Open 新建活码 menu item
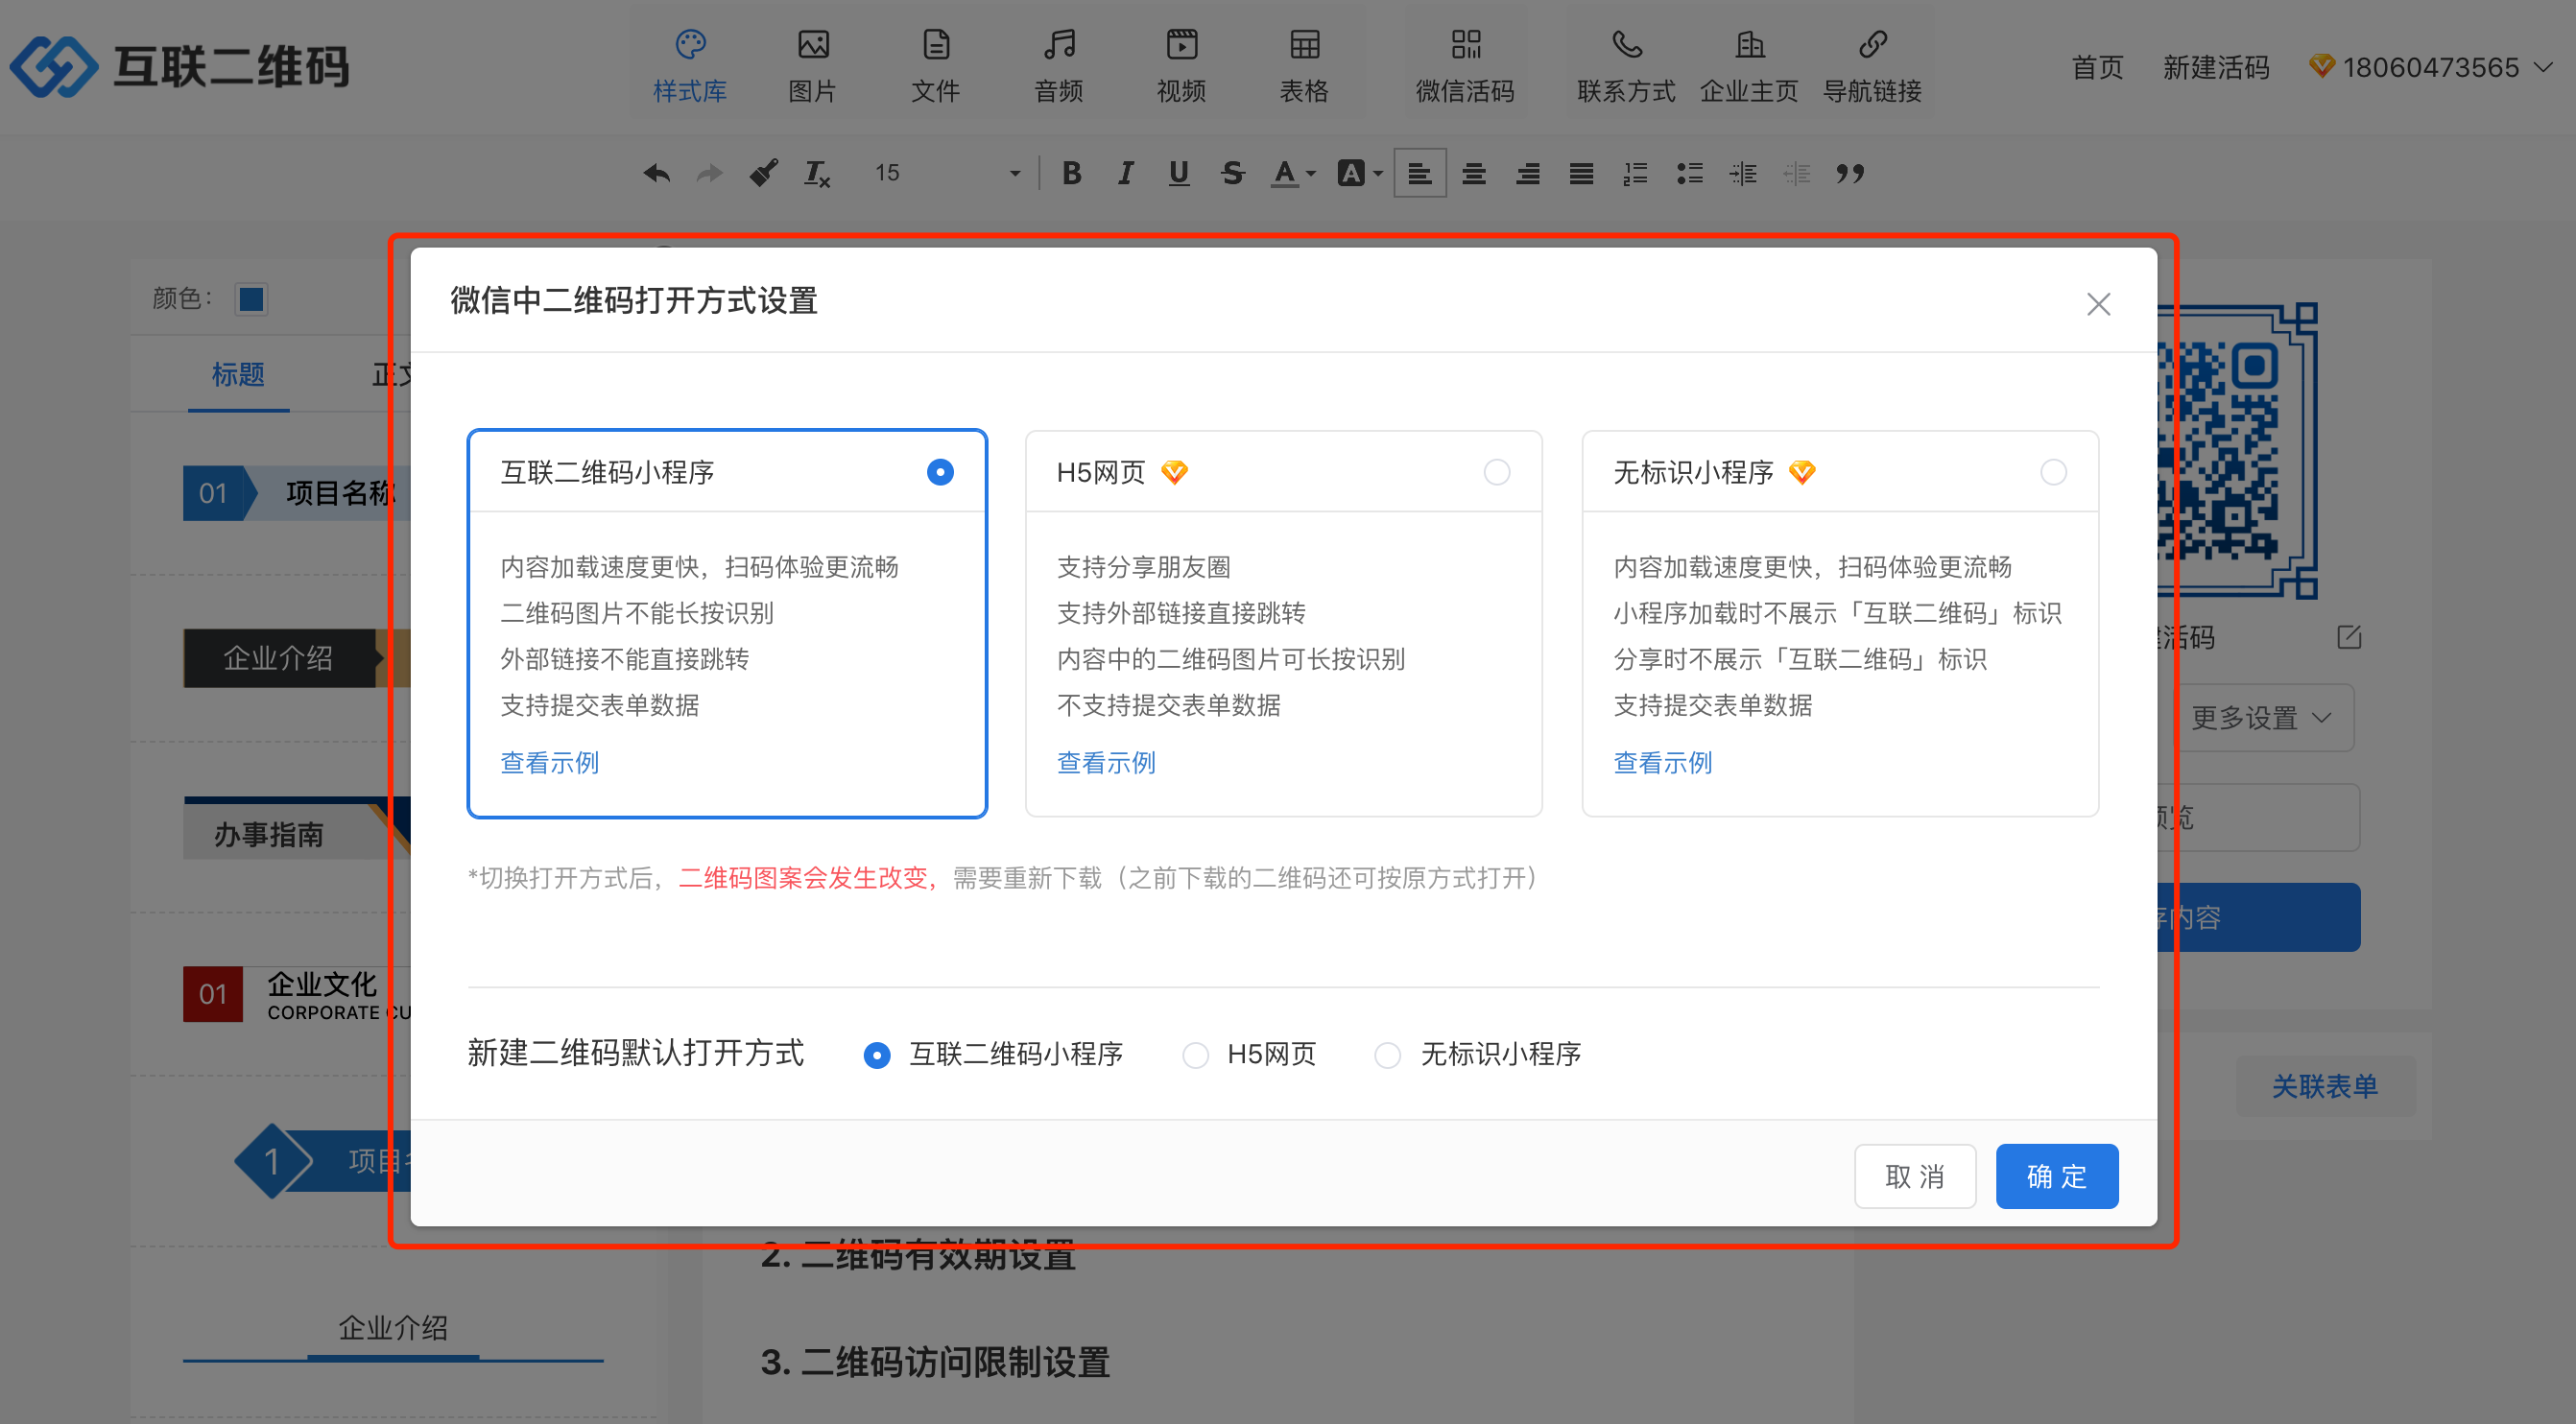 [2215, 67]
